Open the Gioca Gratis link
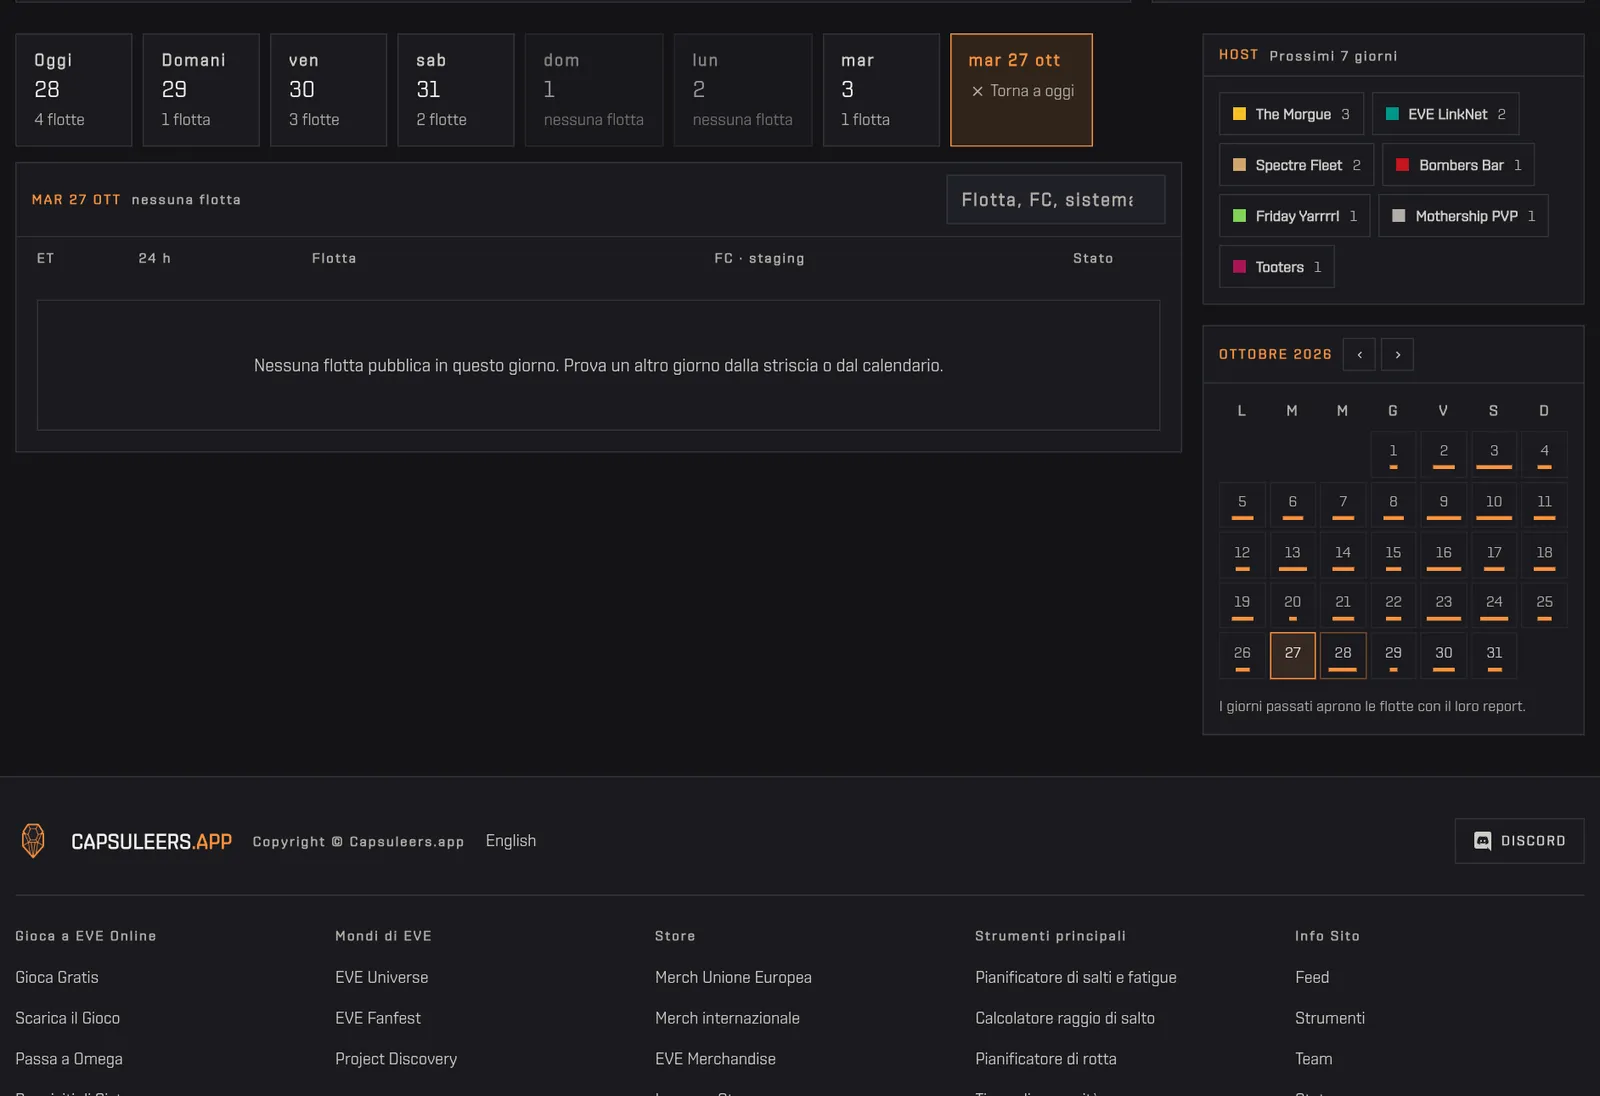Viewport: 1600px width, 1096px height. (x=57, y=977)
